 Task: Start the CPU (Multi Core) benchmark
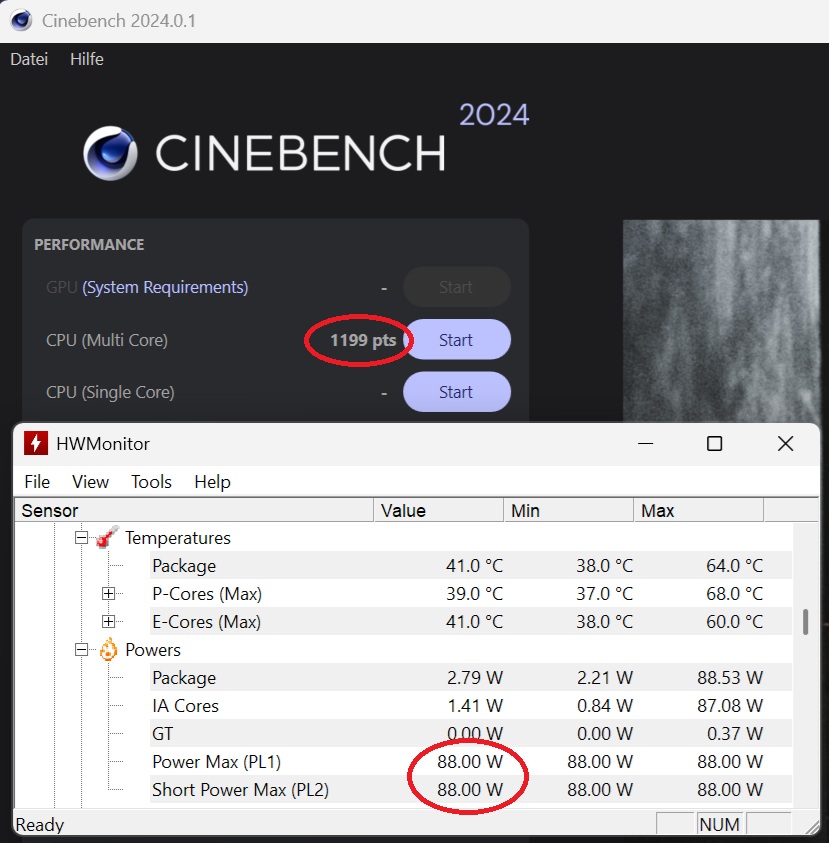tap(456, 340)
